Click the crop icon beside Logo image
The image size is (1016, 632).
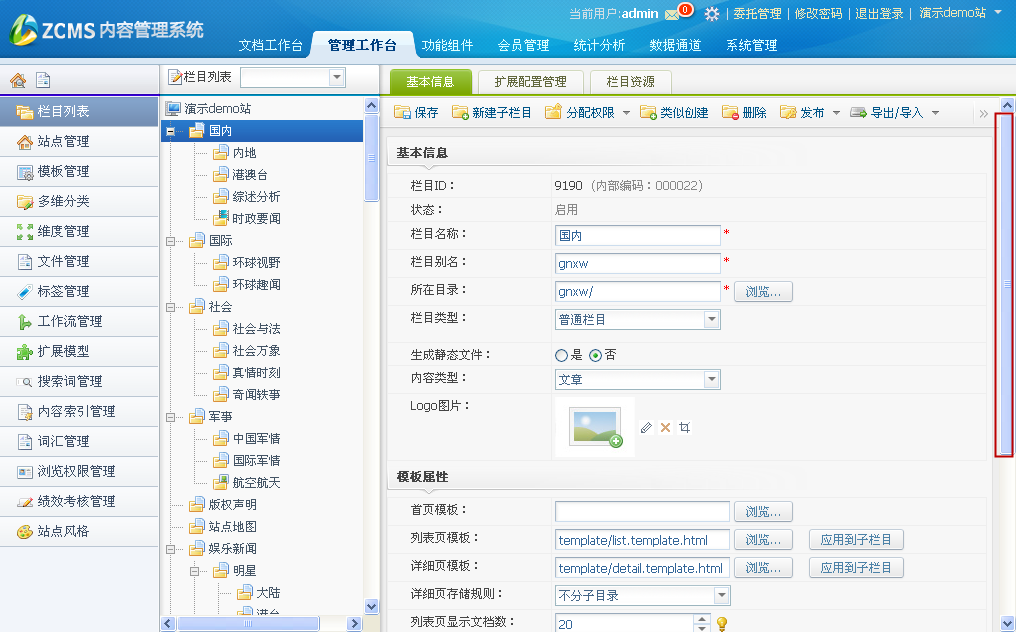[684, 428]
